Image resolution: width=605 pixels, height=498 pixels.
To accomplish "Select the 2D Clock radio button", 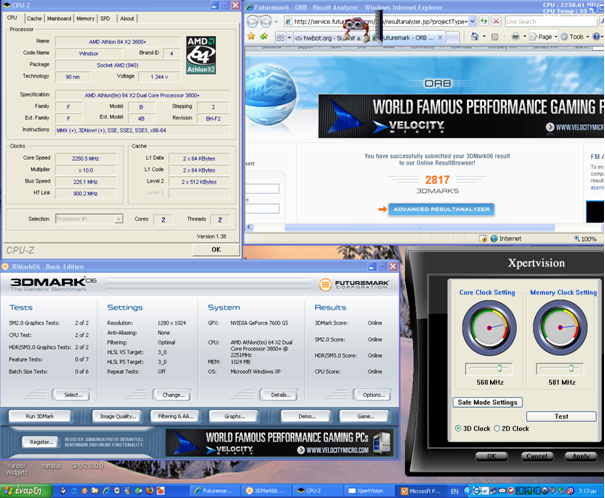I will pos(497,429).
